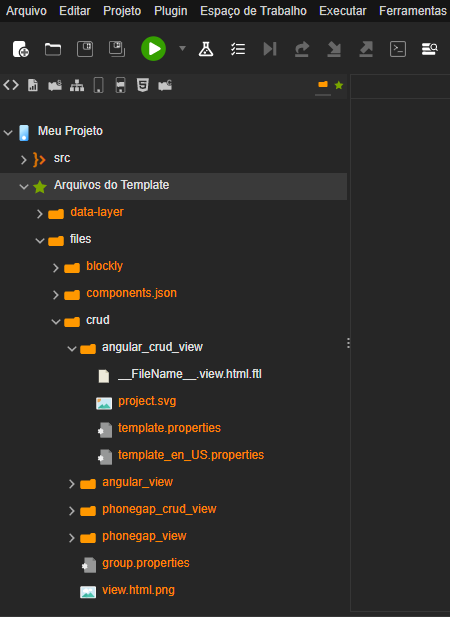This screenshot has width=450, height=617.
Task: Click the checklist tasks icon
Action: (x=238, y=49)
